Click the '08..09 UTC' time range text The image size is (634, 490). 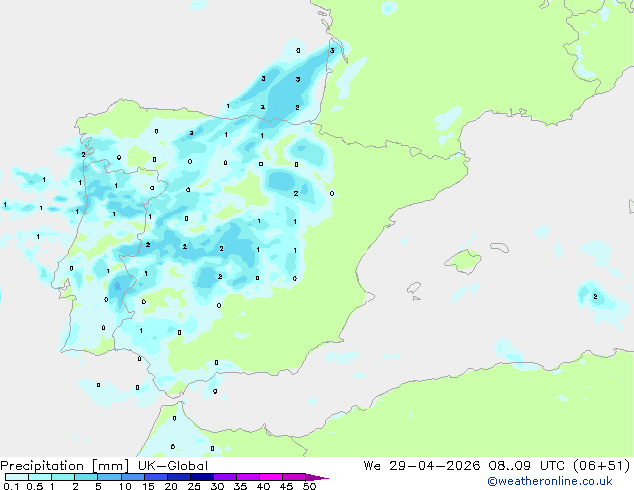point(525,466)
